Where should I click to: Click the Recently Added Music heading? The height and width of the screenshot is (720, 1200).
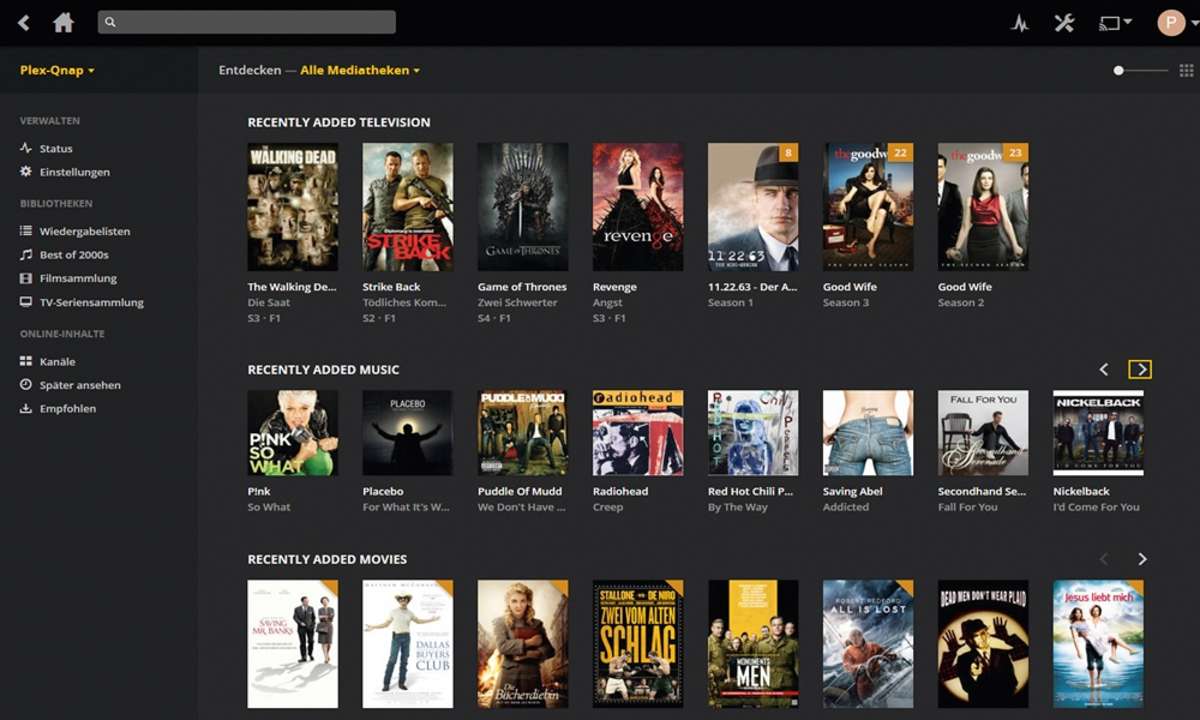point(324,370)
